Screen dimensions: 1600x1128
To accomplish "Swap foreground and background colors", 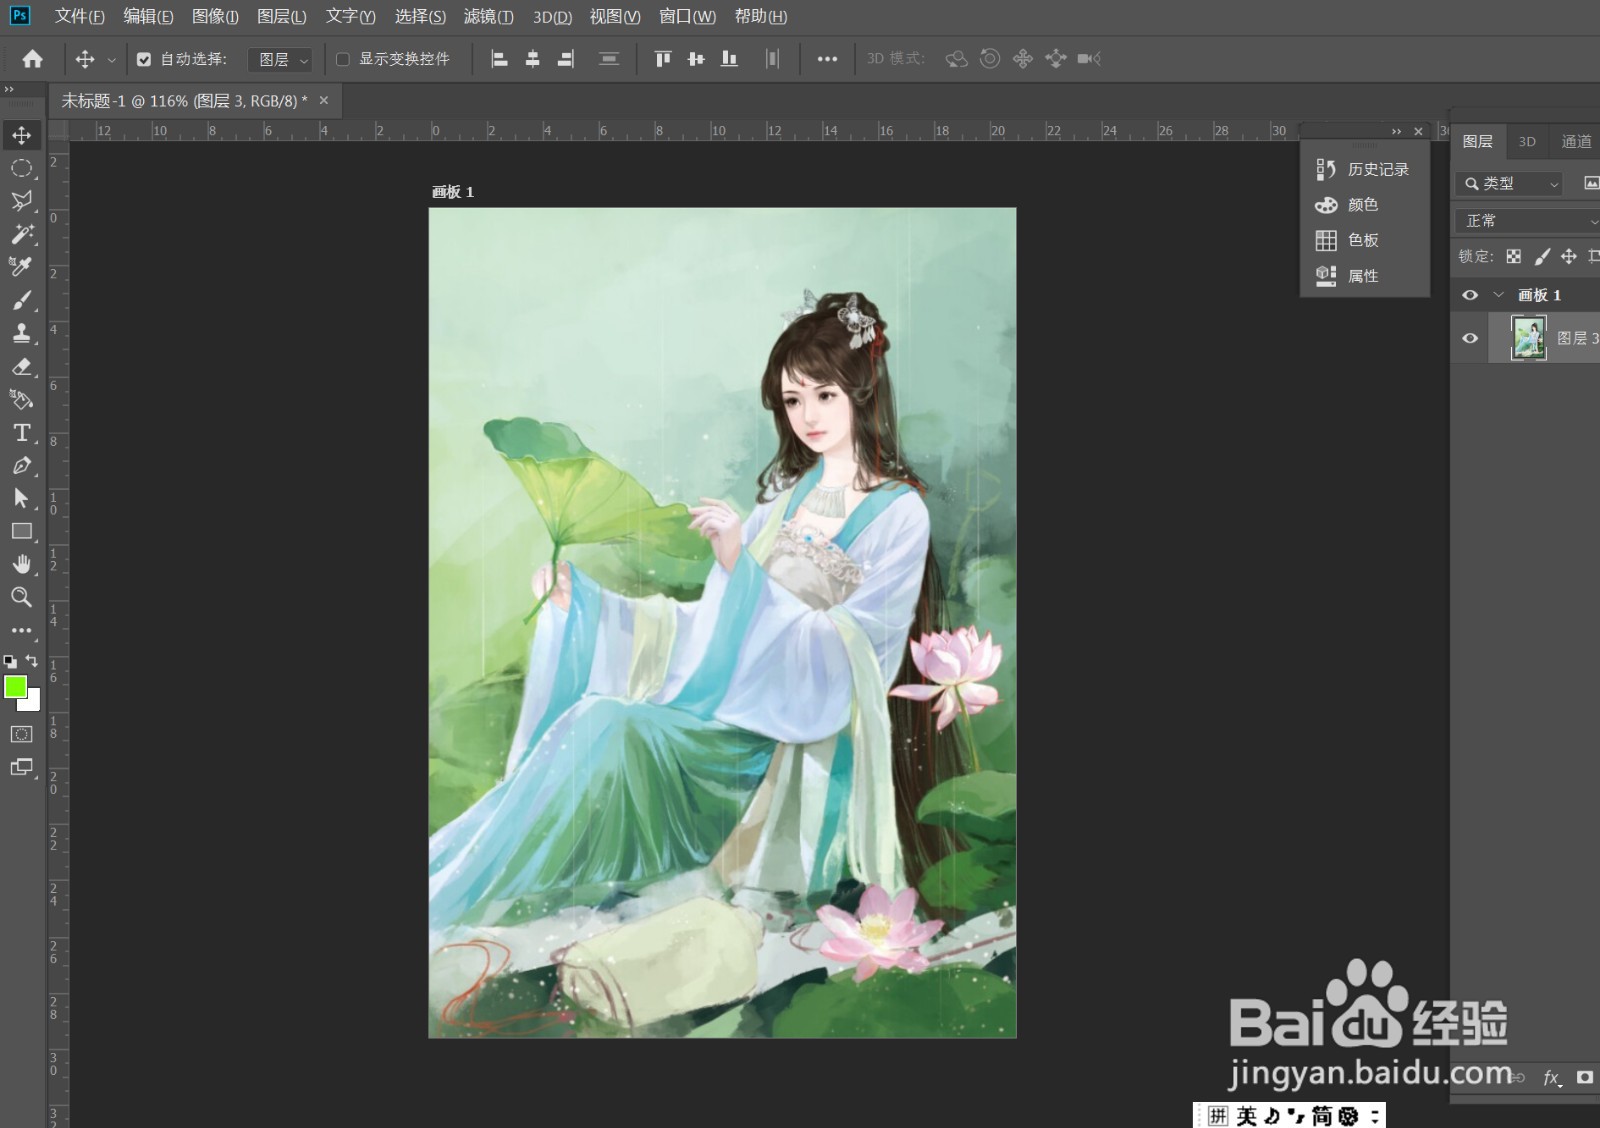I will click(x=32, y=660).
